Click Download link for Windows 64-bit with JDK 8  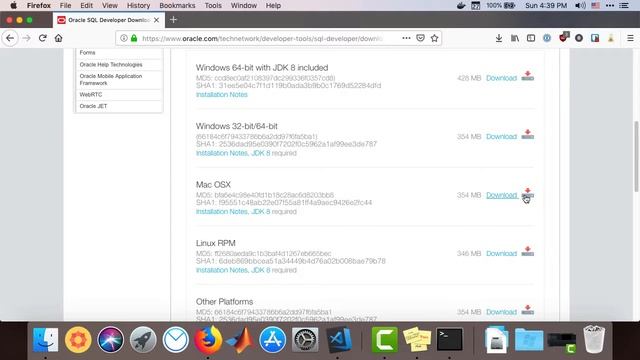(x=501, y=78)
